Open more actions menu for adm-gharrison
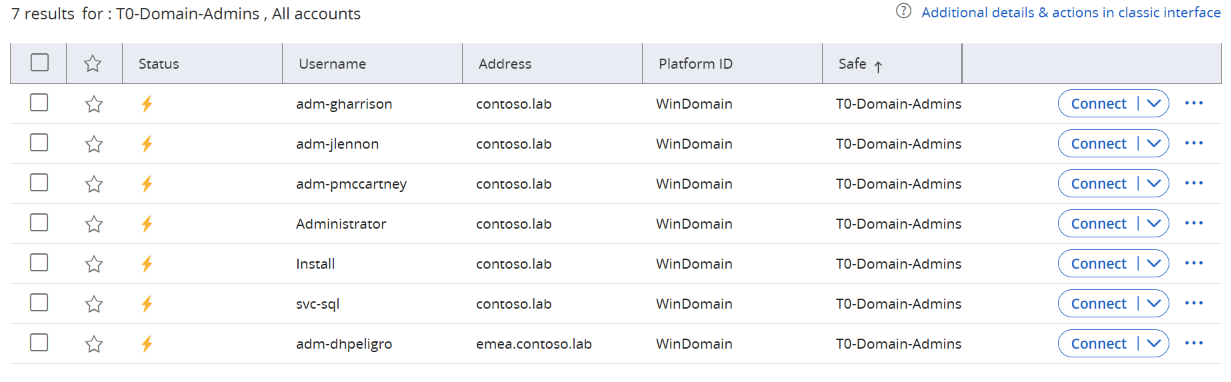The height and width of the screenshot is (382, 1231). point(1193,103)
